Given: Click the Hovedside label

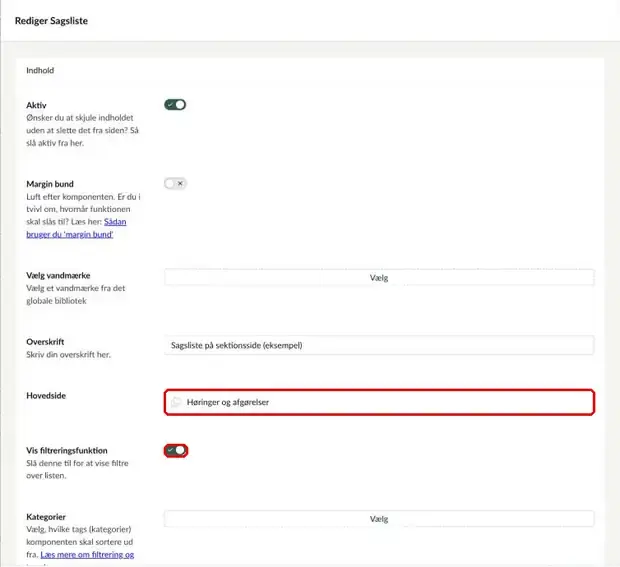Looking at the screenshot, I should pos(46,395).
